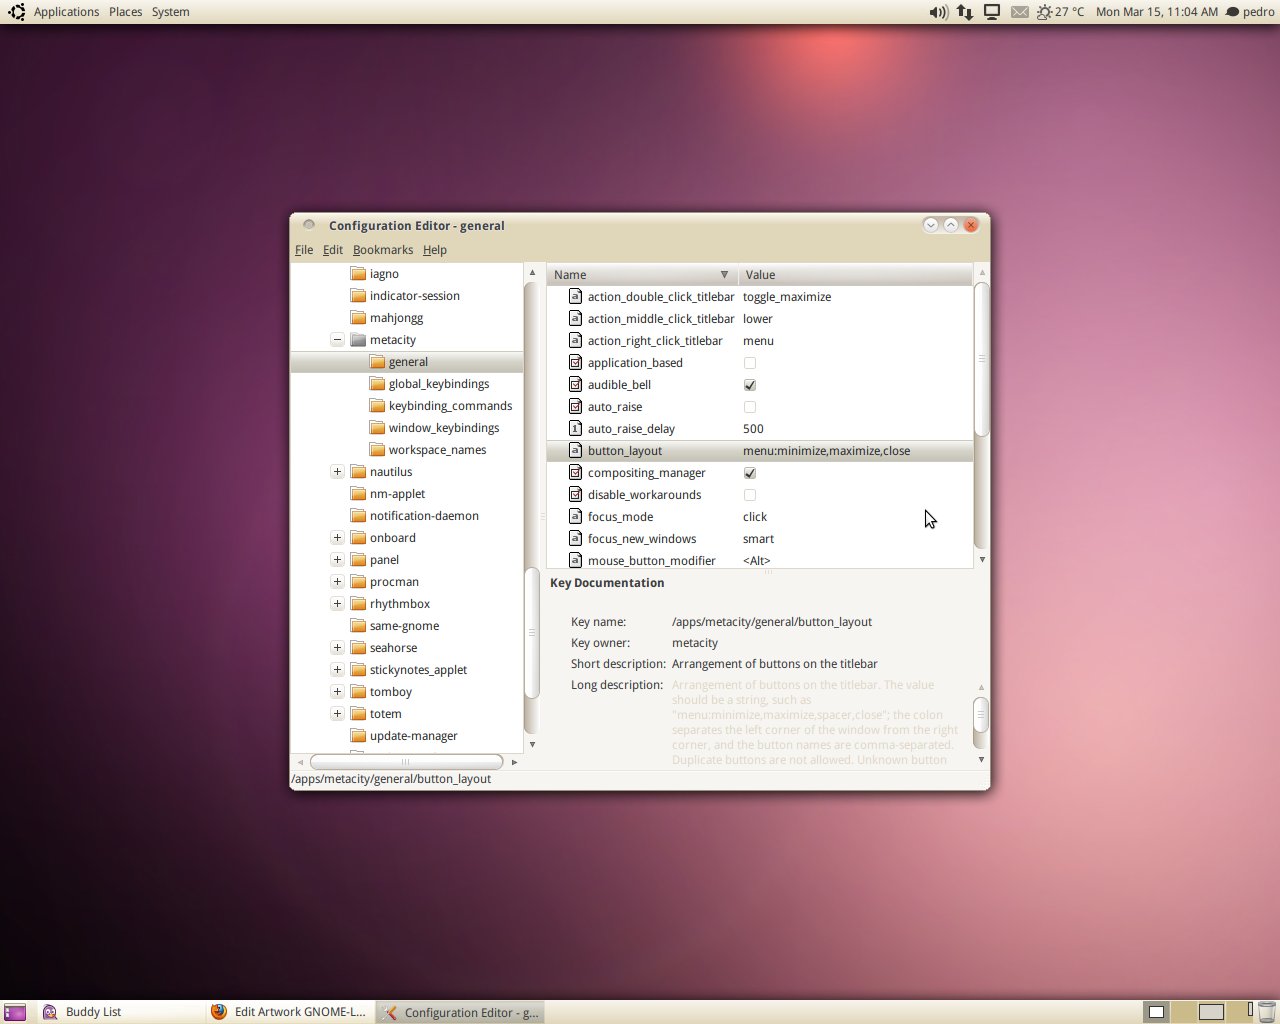Uncheck the compositing_manager checkbox
Screen dimensions: 1280x1024
750,473
